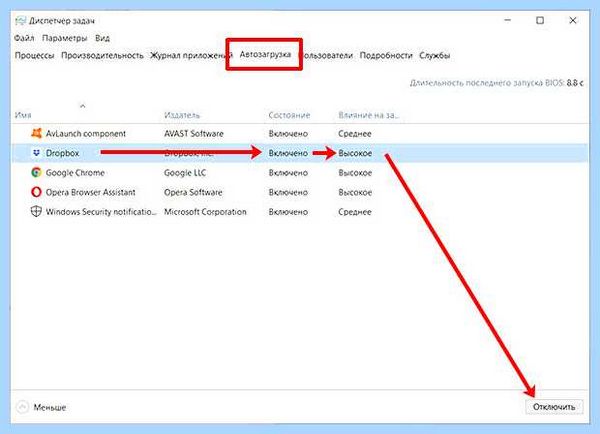This screenshot has height=434, width=600.
Task: Select the Dropbox row name
Action: 62,153
